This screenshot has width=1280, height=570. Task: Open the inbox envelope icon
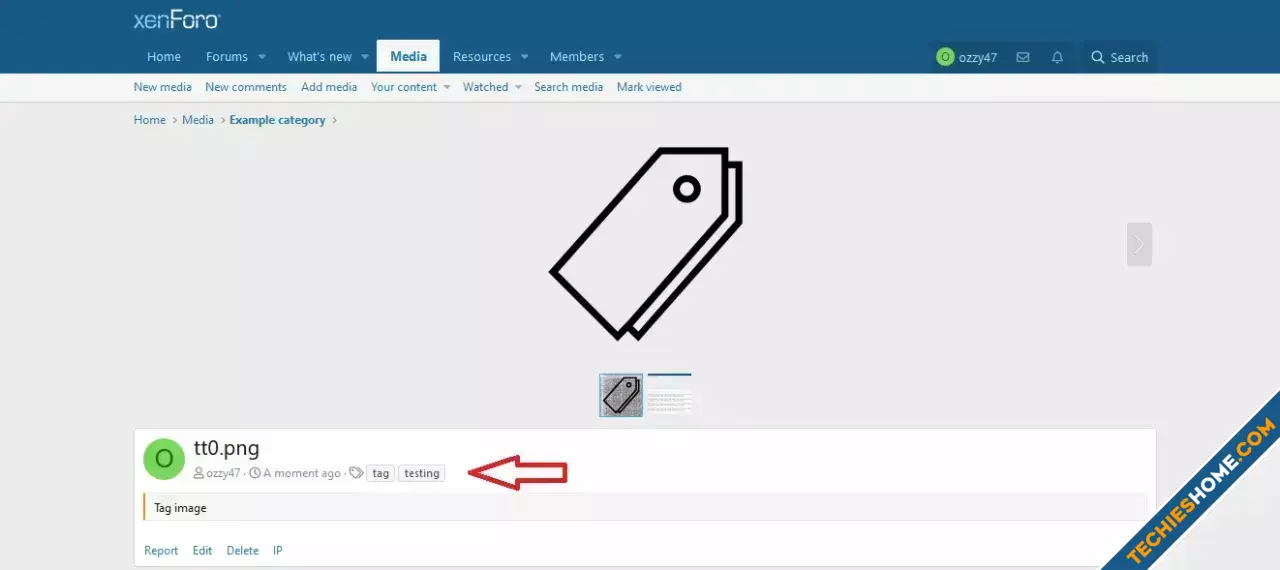(x=1022, y=57)
